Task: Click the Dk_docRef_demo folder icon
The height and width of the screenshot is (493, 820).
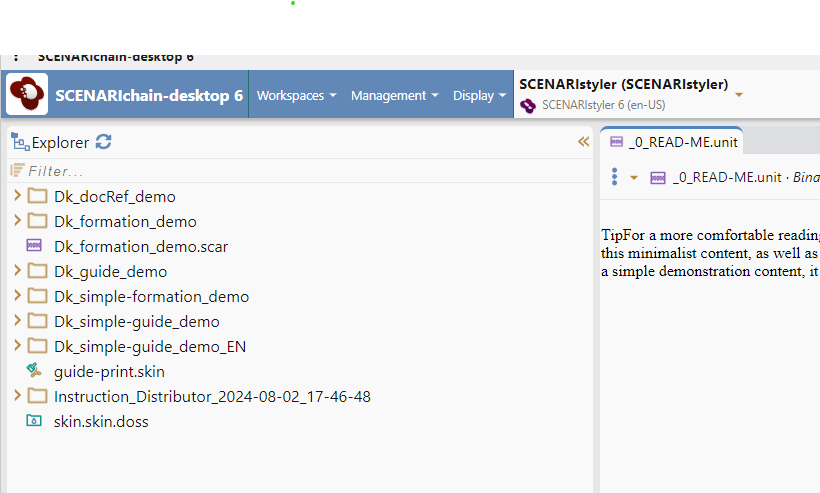Action: (x=38, y=196)
